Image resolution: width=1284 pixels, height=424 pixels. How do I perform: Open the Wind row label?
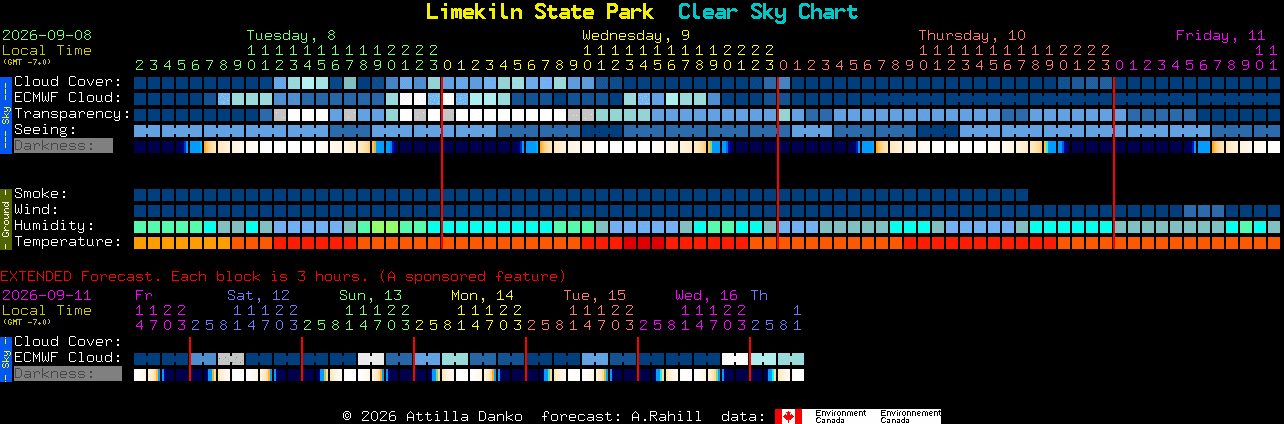(36, 210)
